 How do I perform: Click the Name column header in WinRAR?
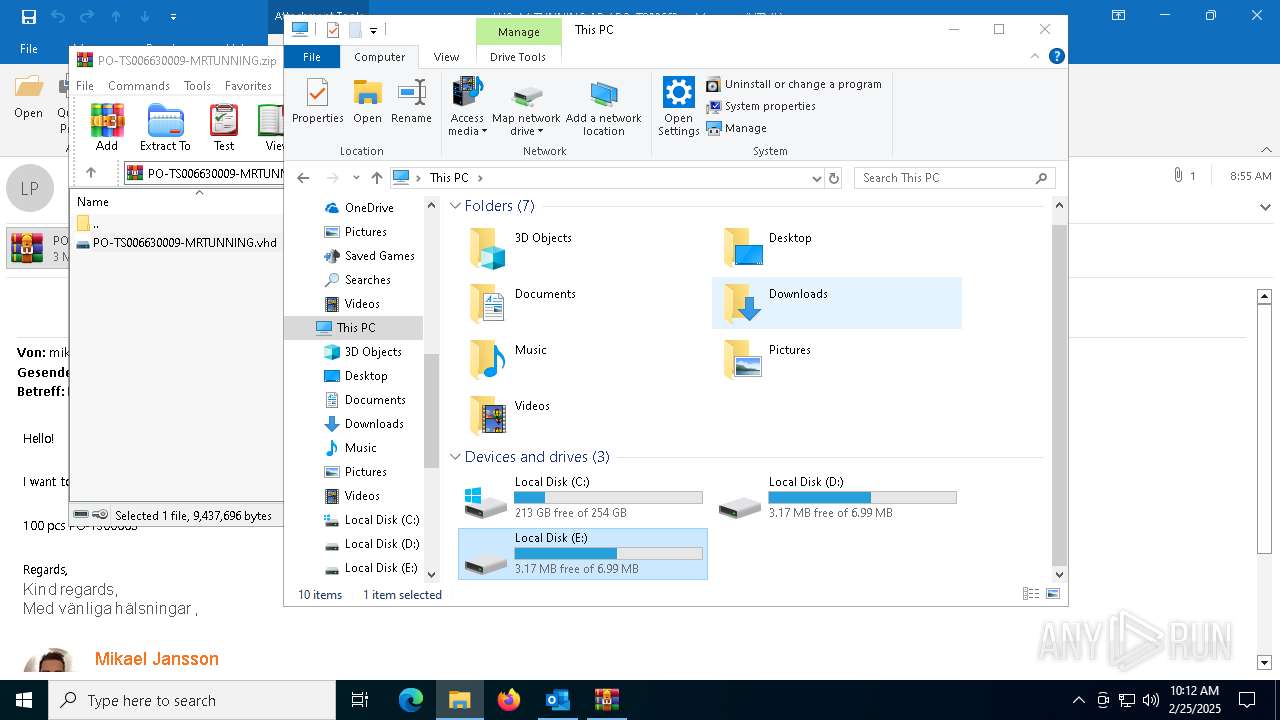[x=93, y=202]
